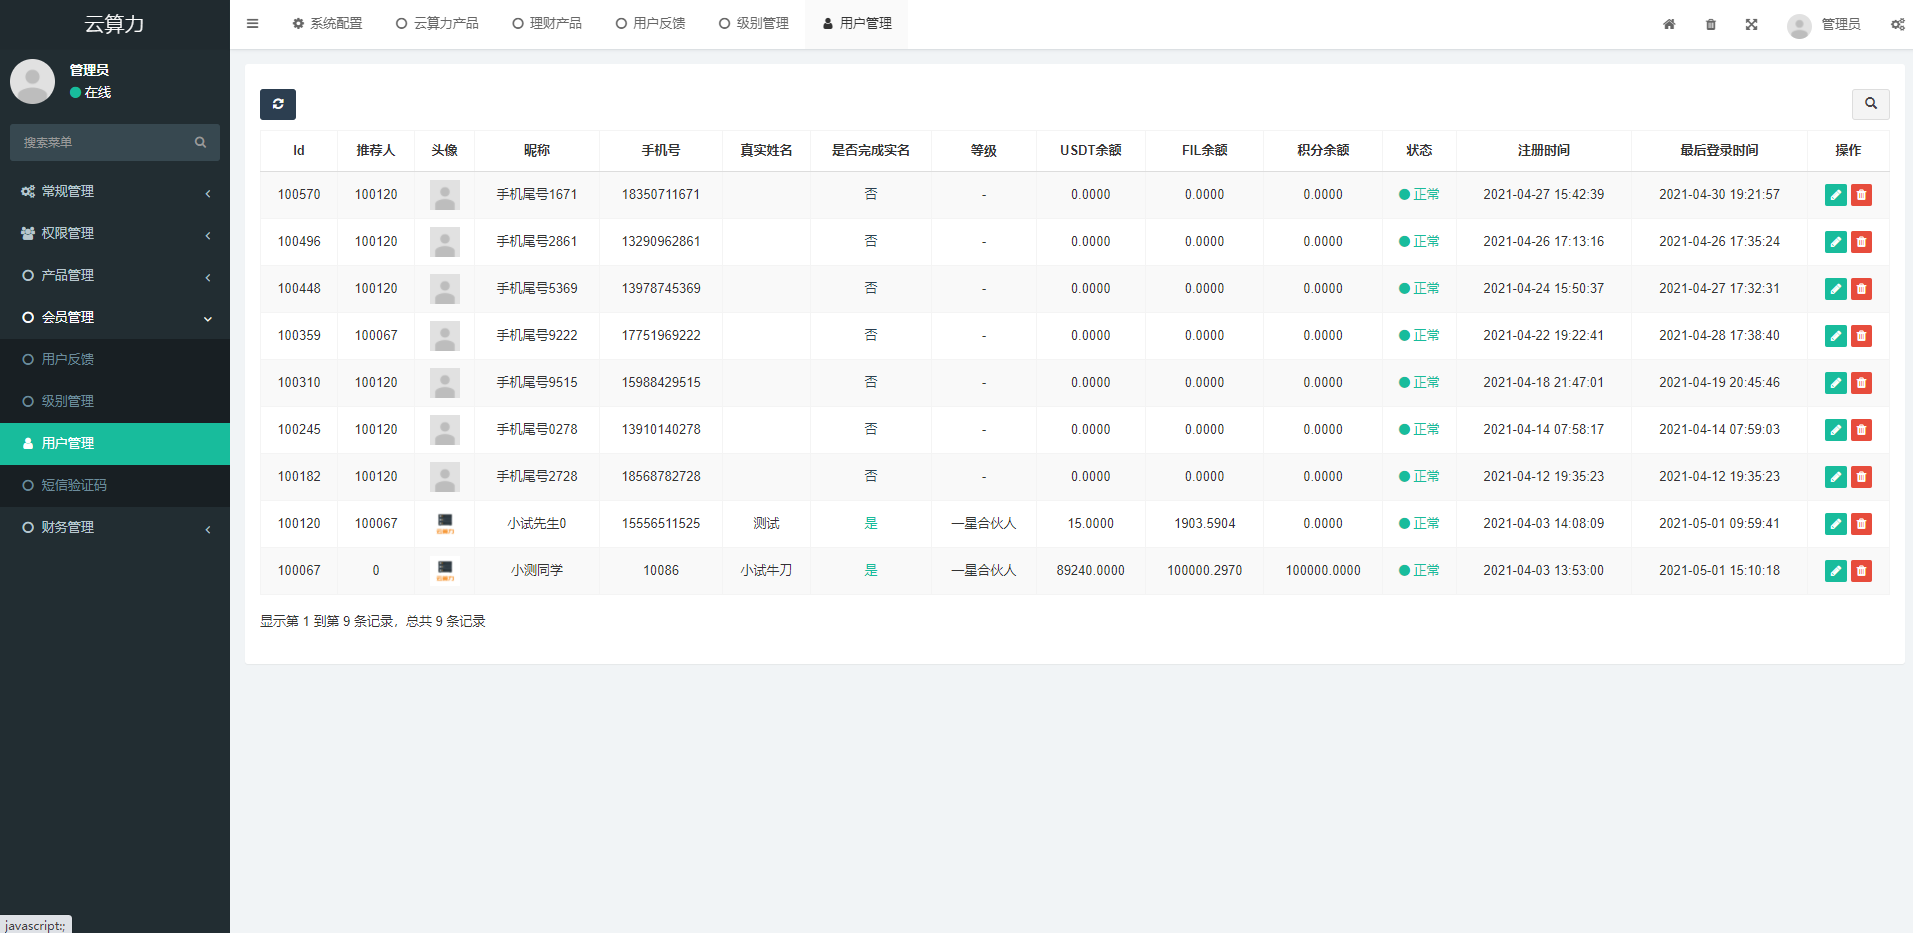Clear cache with the top trash icon
This screenshot has height=933, width=1913.
1710,24
